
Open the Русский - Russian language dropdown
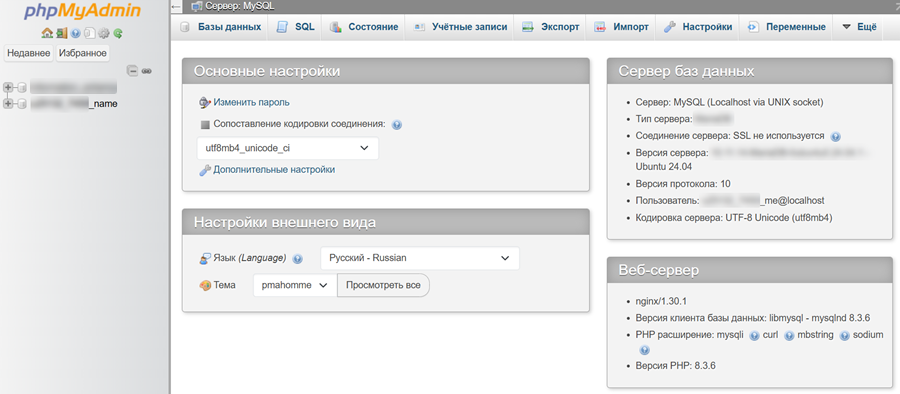(420, 258)
